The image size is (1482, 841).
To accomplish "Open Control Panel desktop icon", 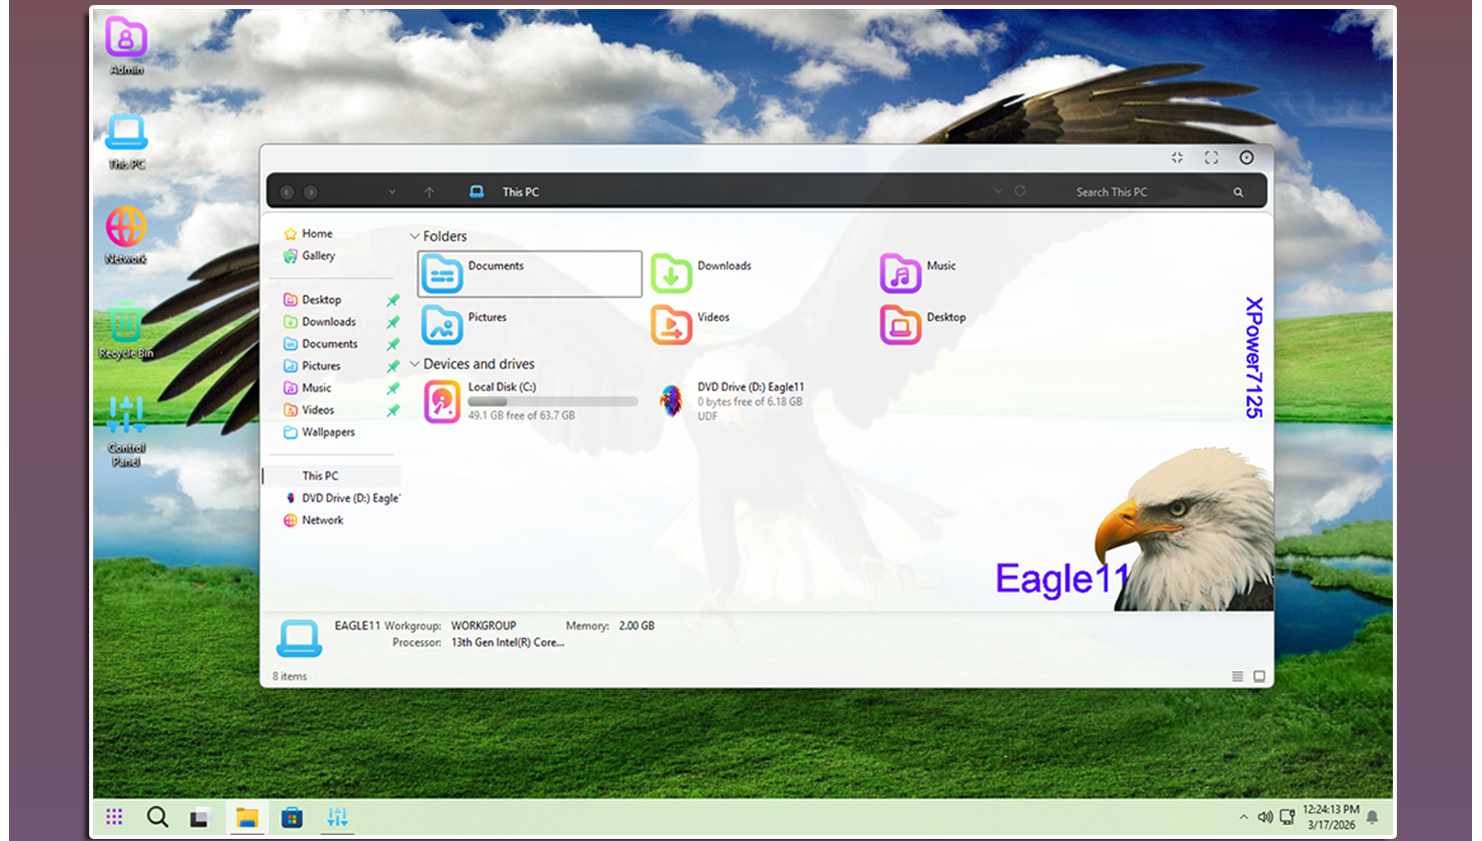I will (126, 431).
